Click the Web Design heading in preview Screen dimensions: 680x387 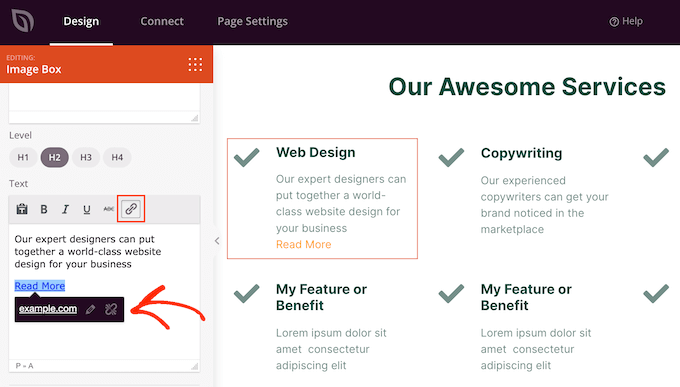point(316,152)
